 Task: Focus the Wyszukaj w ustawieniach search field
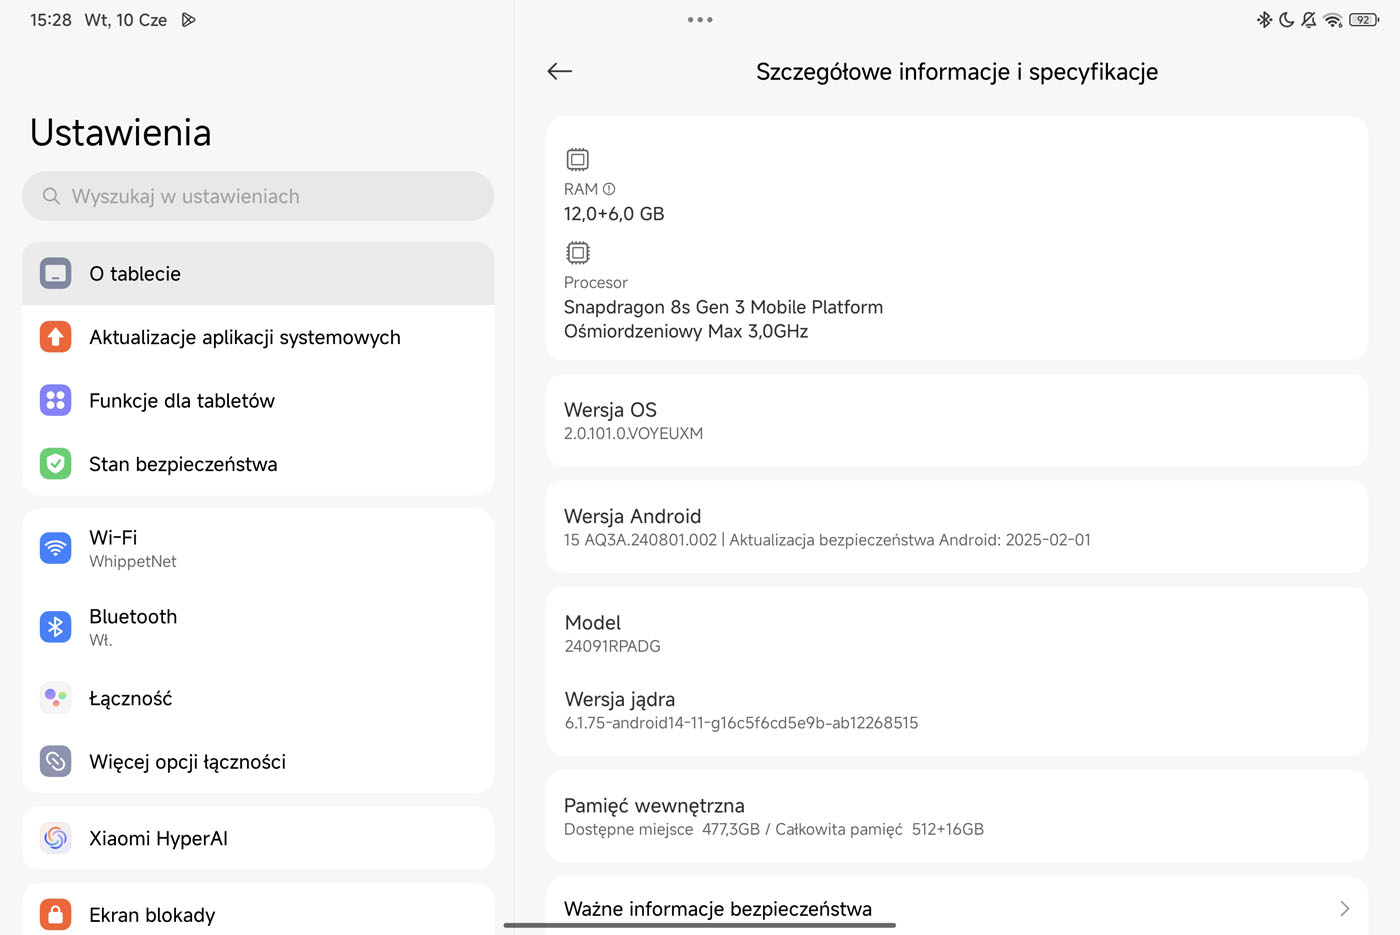(x=258, y=196)
